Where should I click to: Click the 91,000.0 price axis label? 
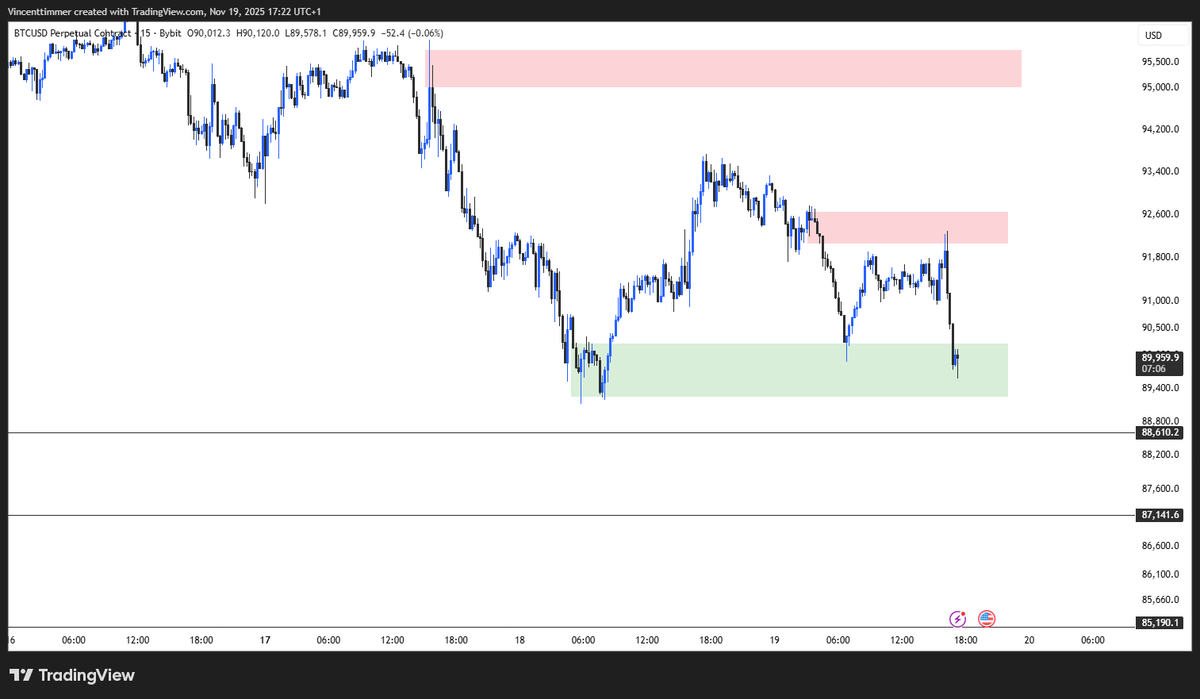click(x=1160, y=300)
